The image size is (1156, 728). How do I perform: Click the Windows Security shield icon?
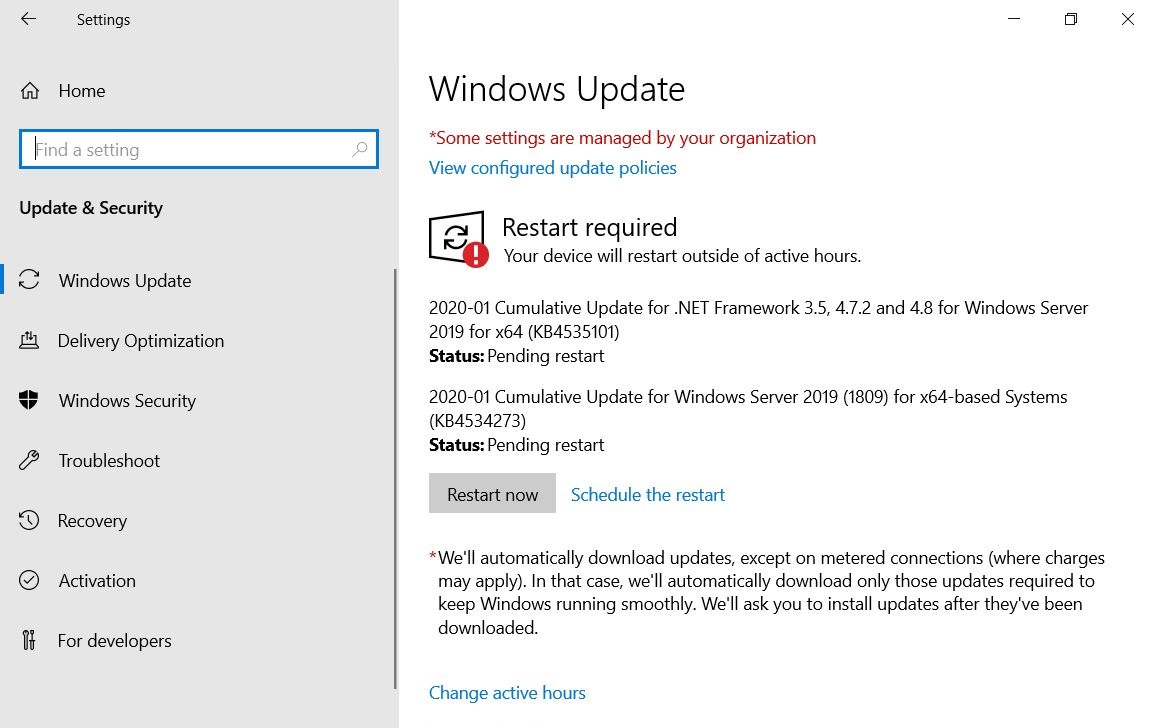pyautogui.click(x=30, y=401)
